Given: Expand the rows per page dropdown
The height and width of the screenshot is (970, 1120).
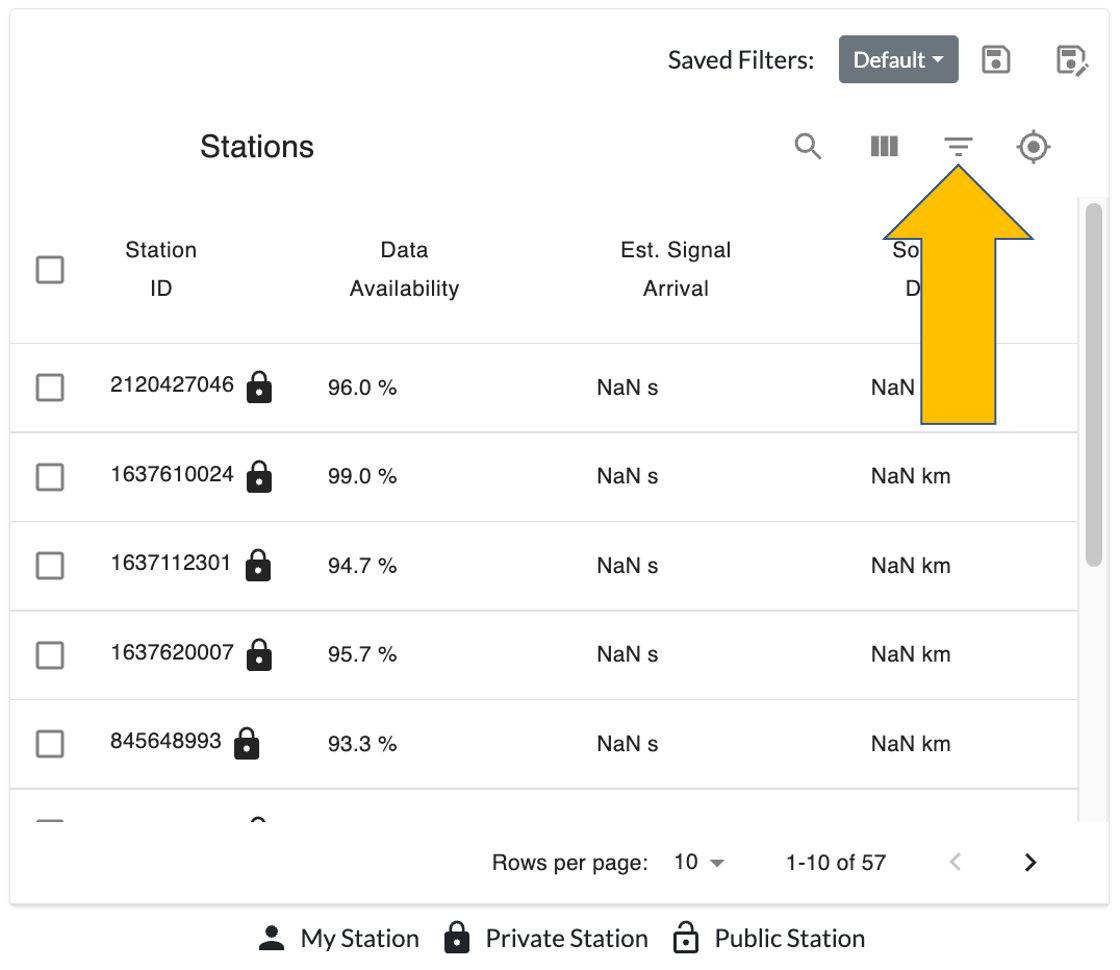Looking at the screenshot, I should [699, 862].
